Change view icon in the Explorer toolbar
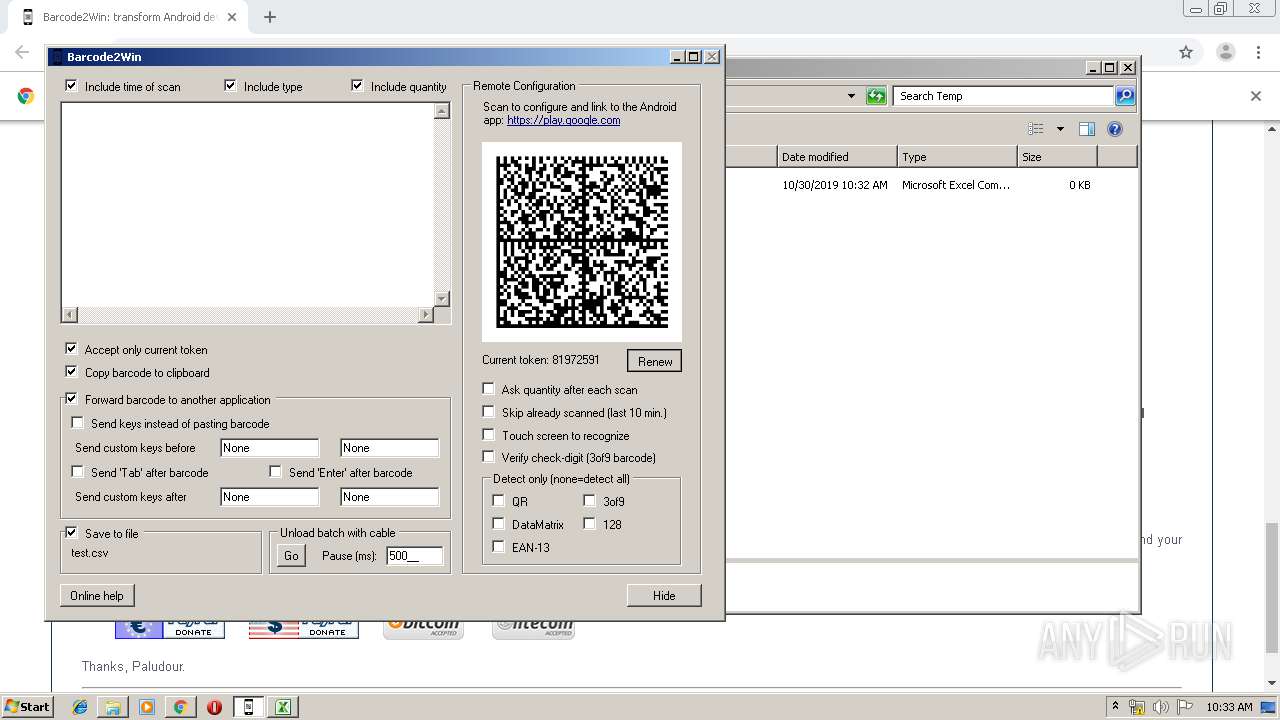Viewport: 1280px width, 720px height. click(x=1036, y=129)
